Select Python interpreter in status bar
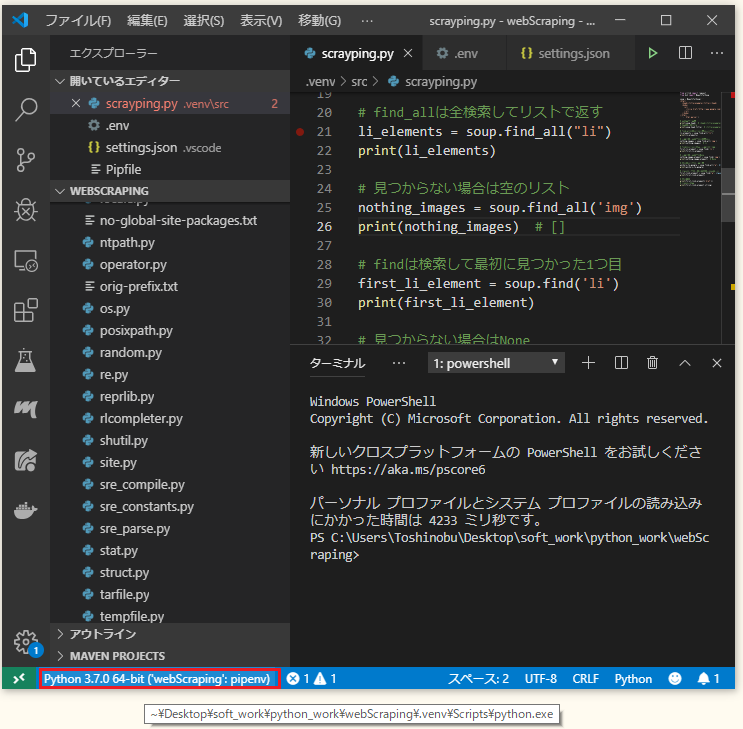Screen dimensions: 743x729 click(157, 679)
